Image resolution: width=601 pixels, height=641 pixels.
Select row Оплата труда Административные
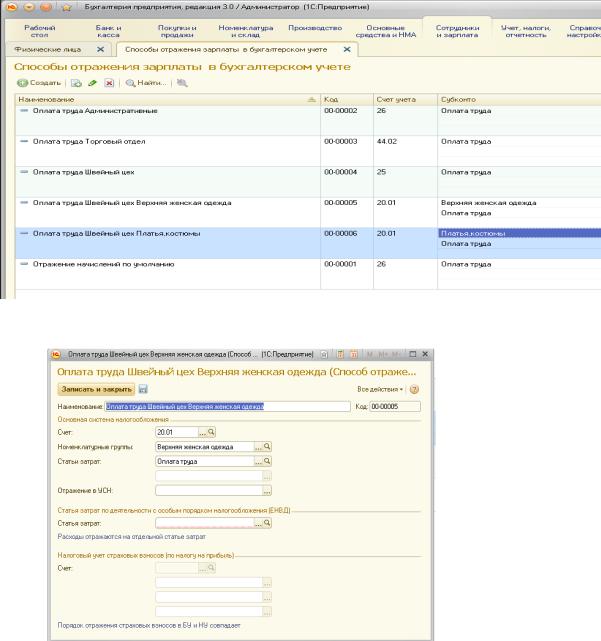308,120
